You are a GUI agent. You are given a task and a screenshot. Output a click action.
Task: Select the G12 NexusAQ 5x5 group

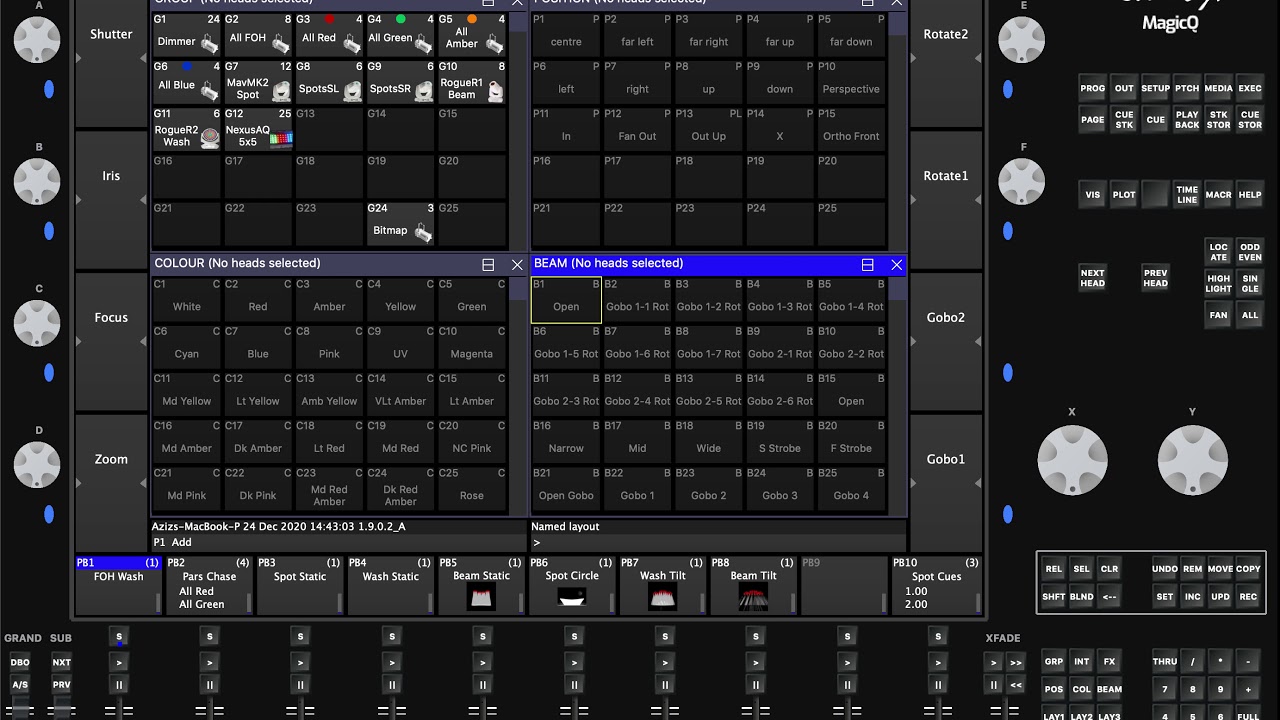258,128
